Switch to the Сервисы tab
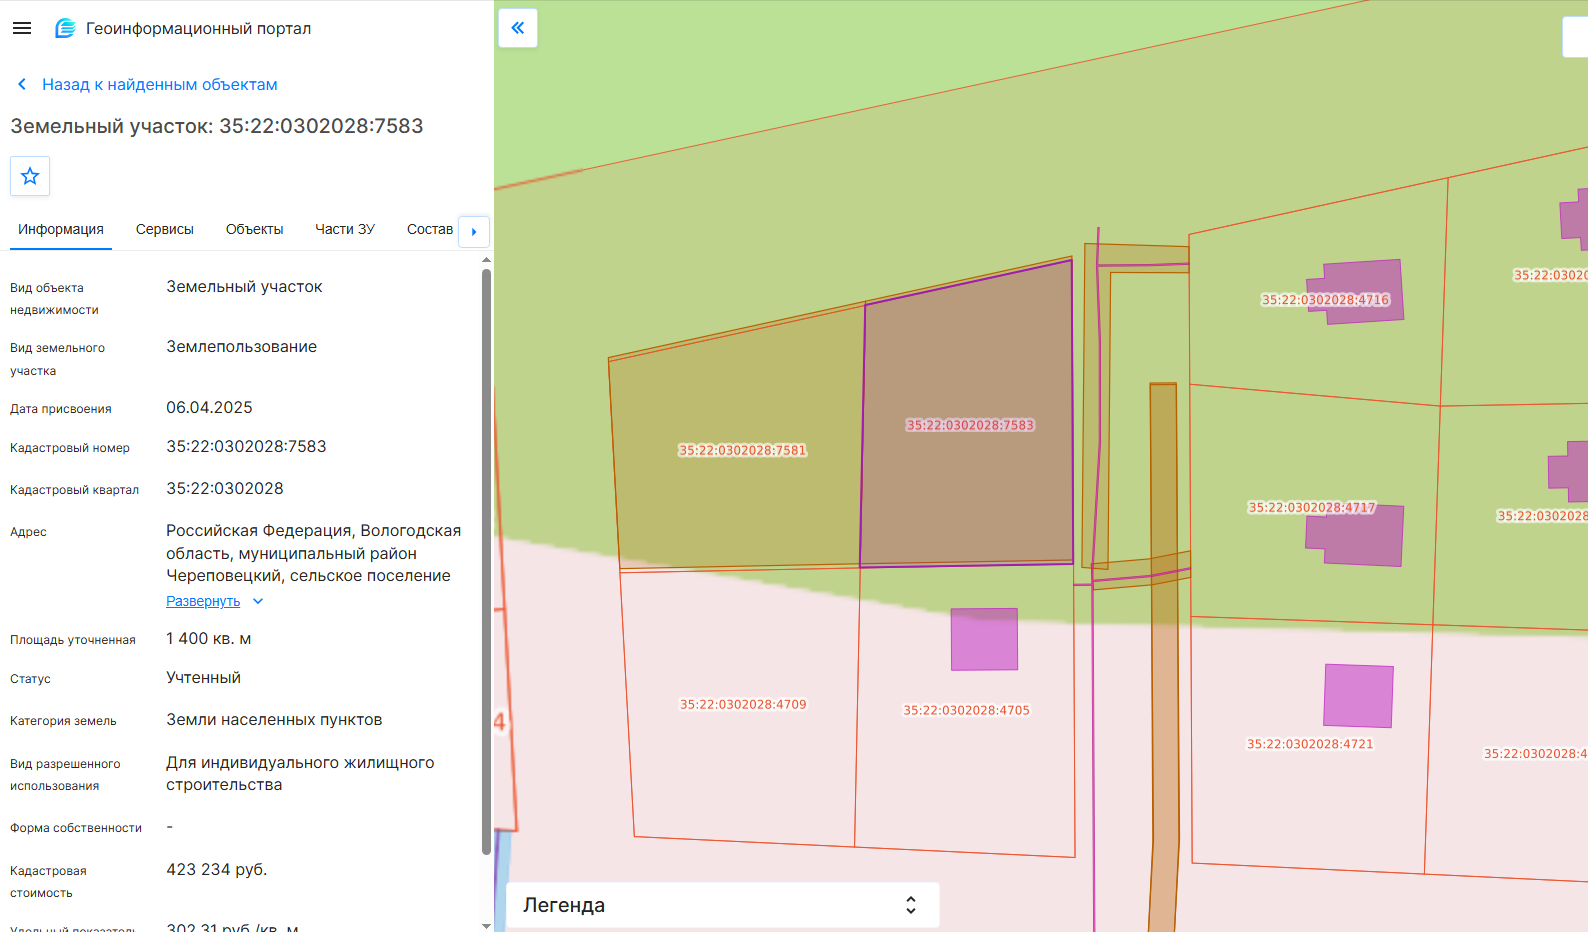Viewport: 1588px width, 932px height. point(165,229)
